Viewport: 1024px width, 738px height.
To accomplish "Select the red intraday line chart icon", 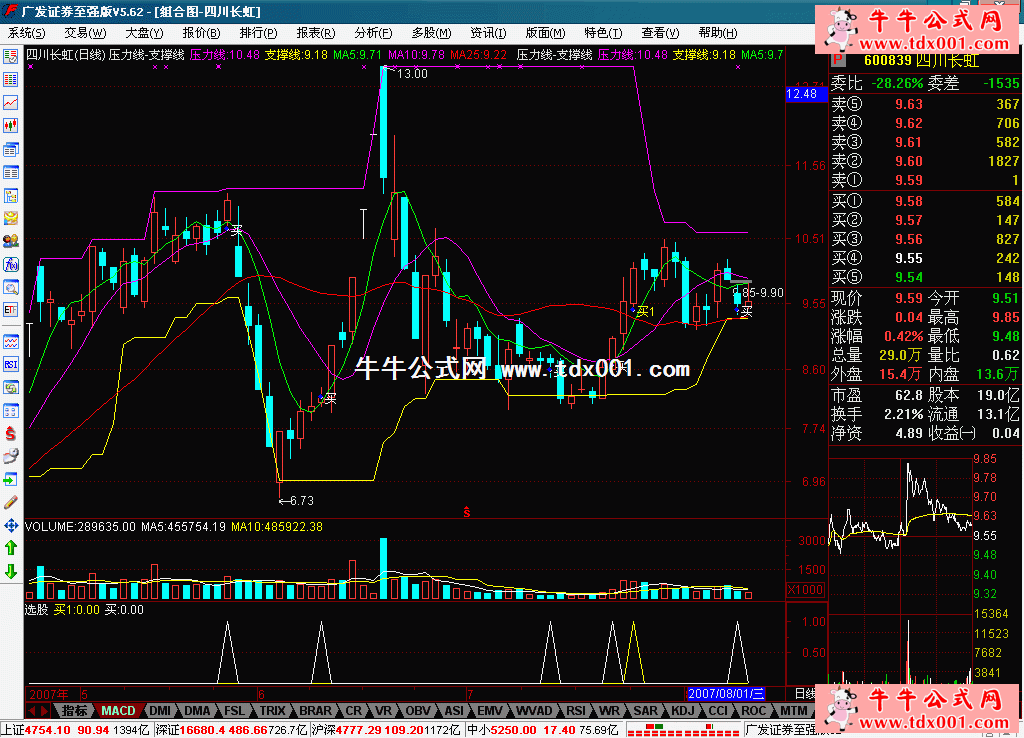I will (10, 103).
